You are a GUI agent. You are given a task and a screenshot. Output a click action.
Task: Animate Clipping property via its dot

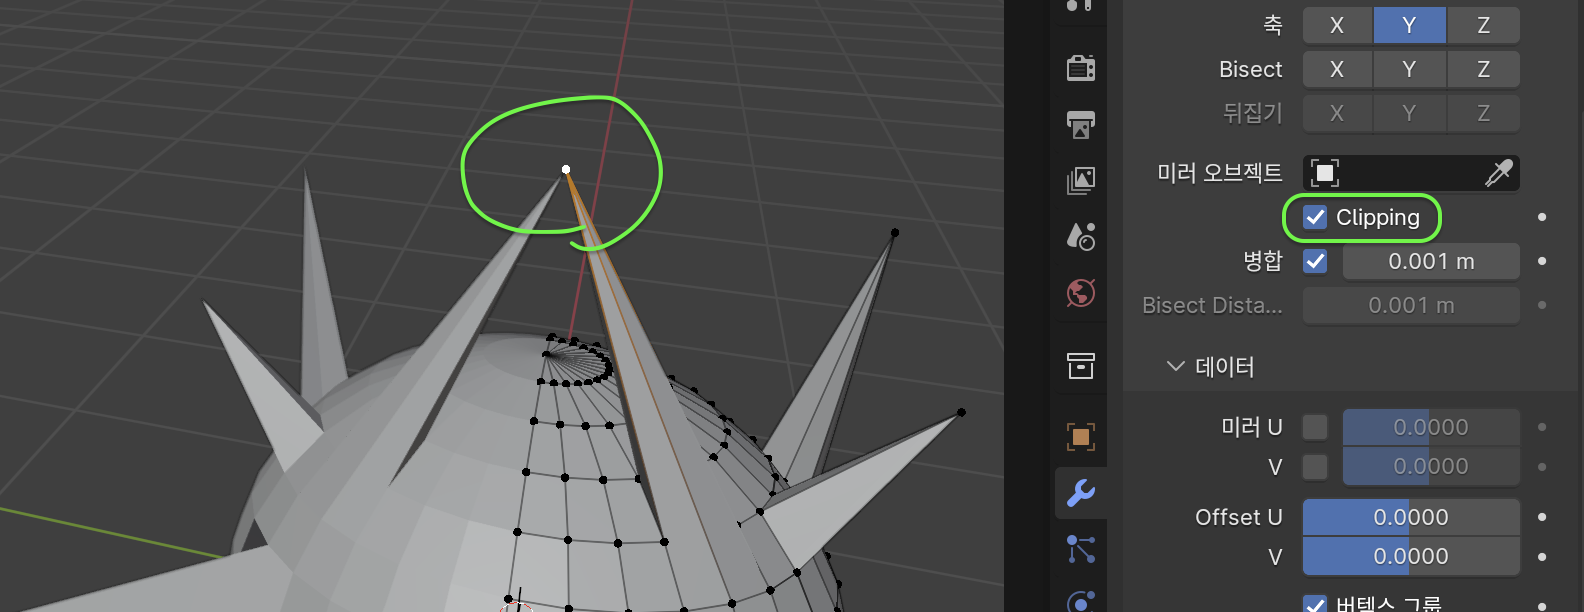coord(1542,217)
